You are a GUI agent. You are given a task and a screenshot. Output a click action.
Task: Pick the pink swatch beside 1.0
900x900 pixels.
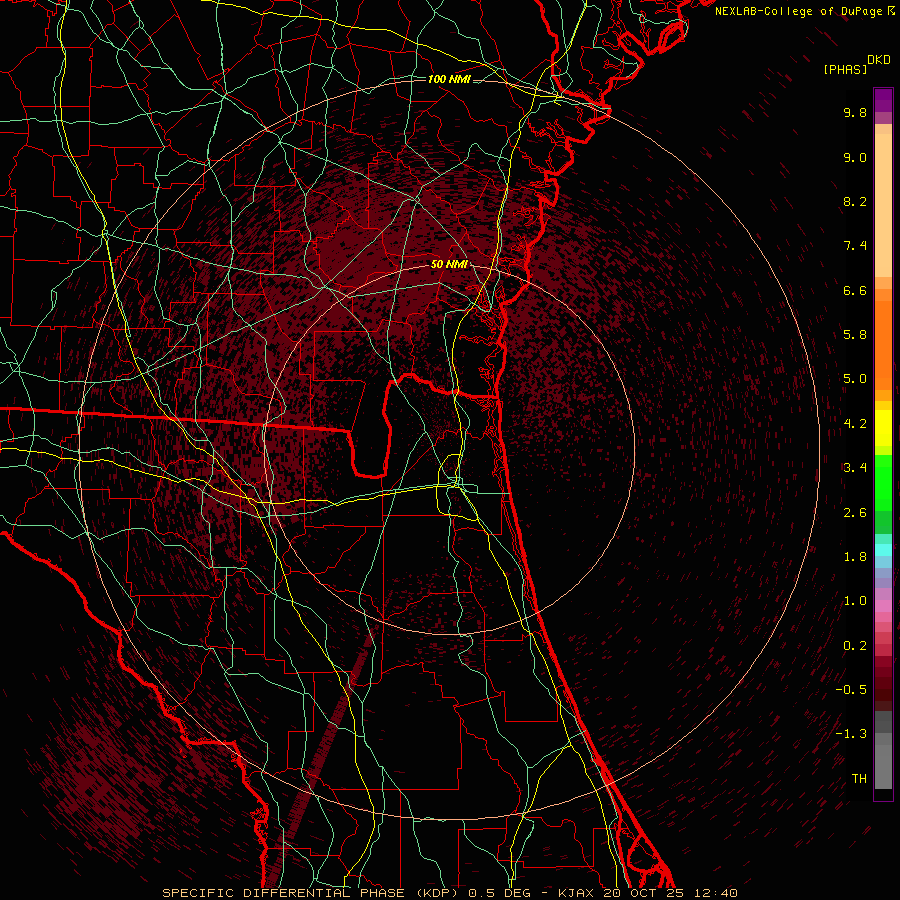(x=883, y=606)
